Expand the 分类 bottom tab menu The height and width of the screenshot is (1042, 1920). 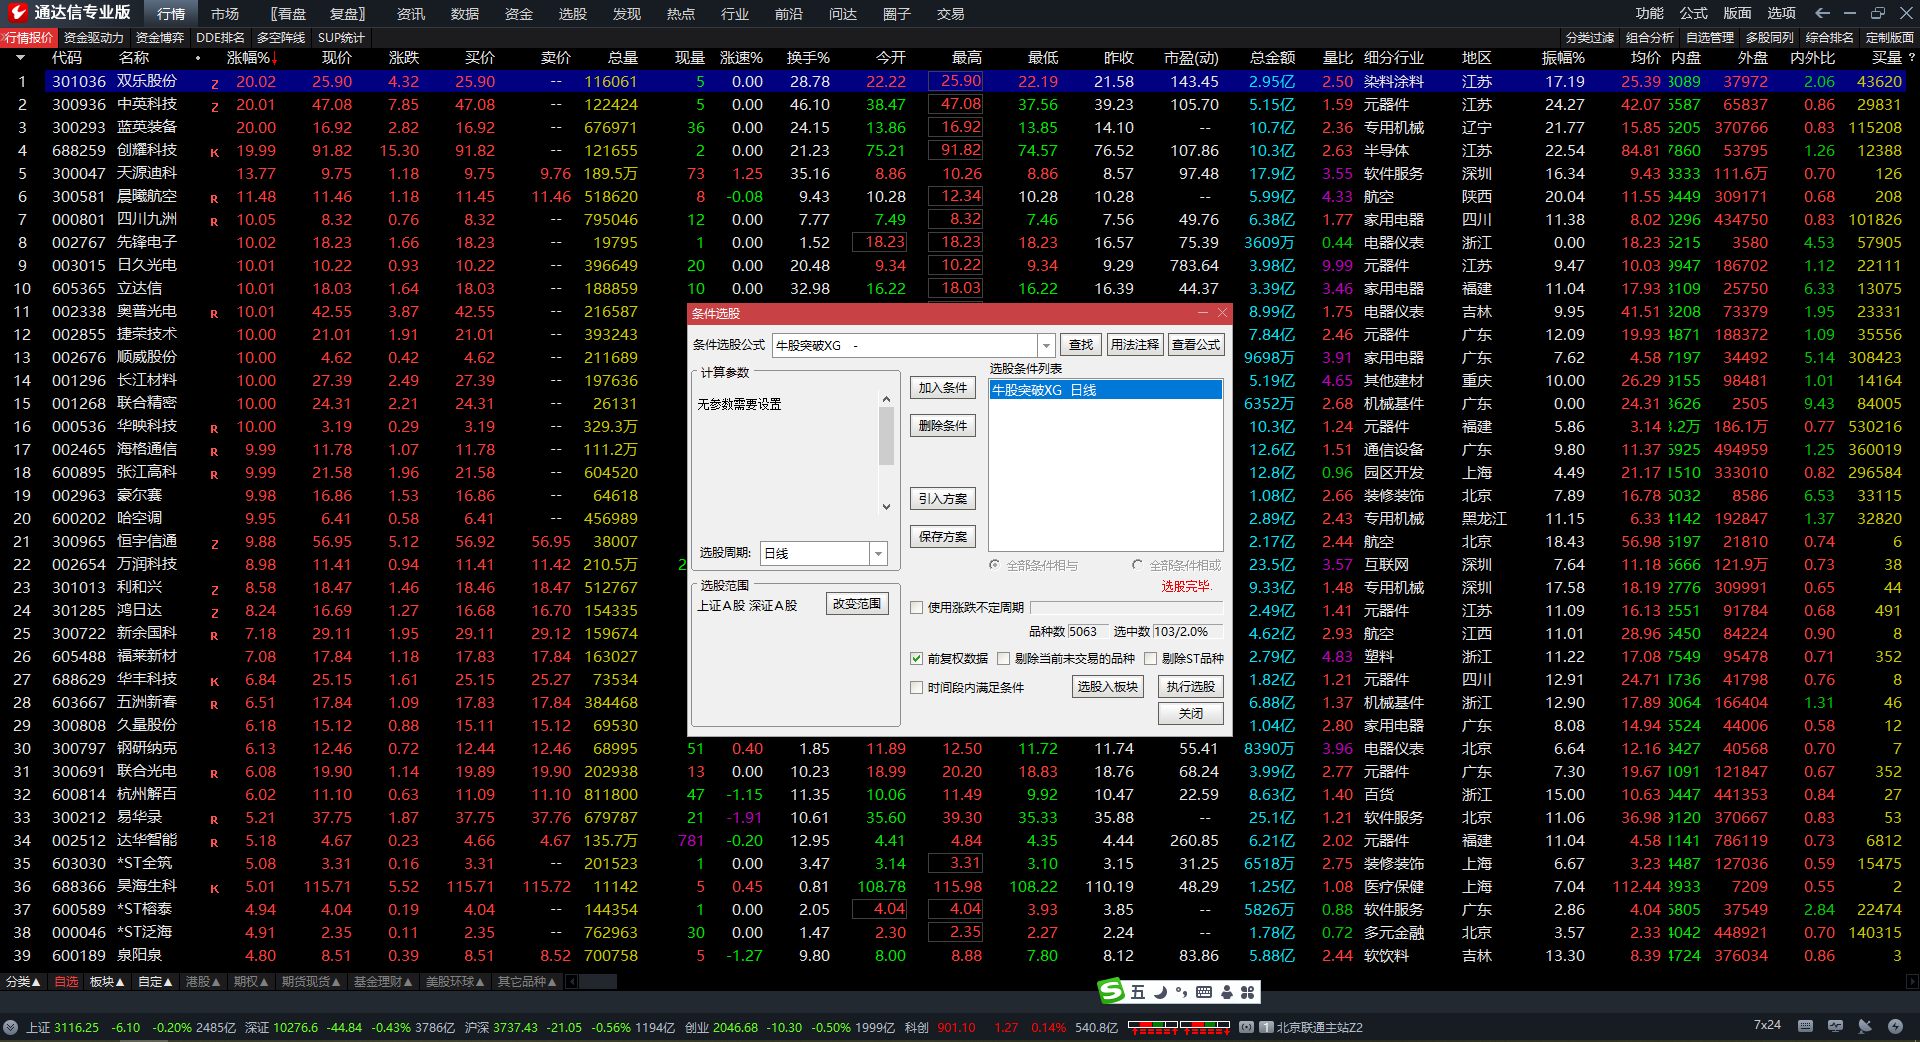pos(24,982)
